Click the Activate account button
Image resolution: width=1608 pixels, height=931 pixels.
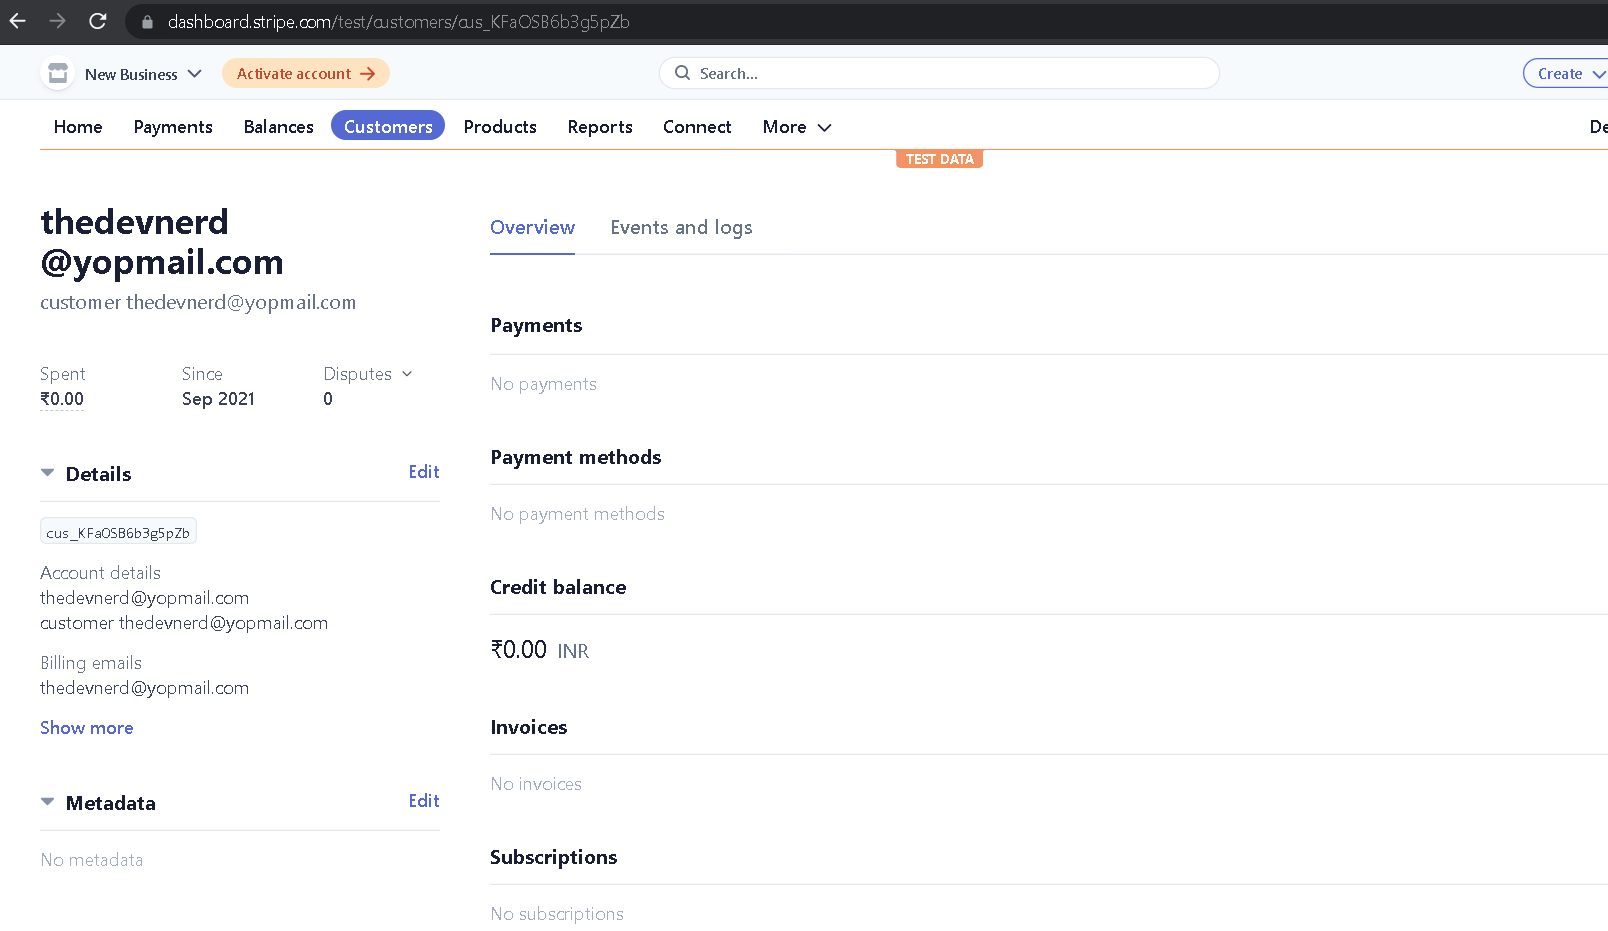(x=306, y=73)
